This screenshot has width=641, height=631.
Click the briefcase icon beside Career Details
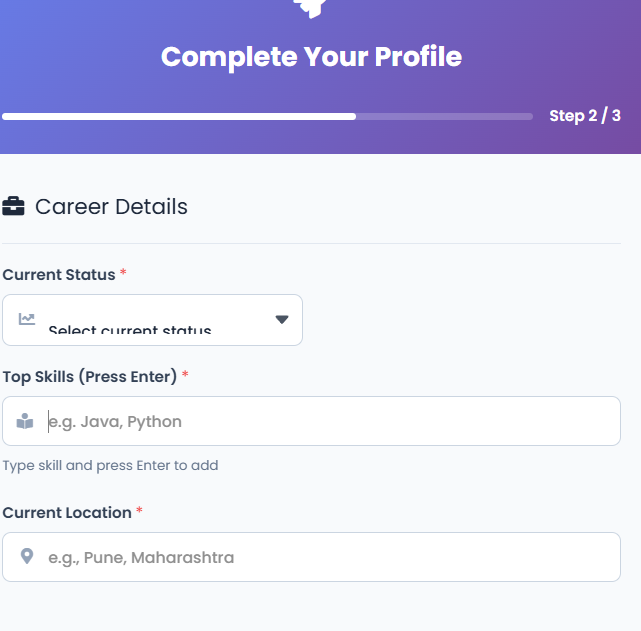coord(14,207)
